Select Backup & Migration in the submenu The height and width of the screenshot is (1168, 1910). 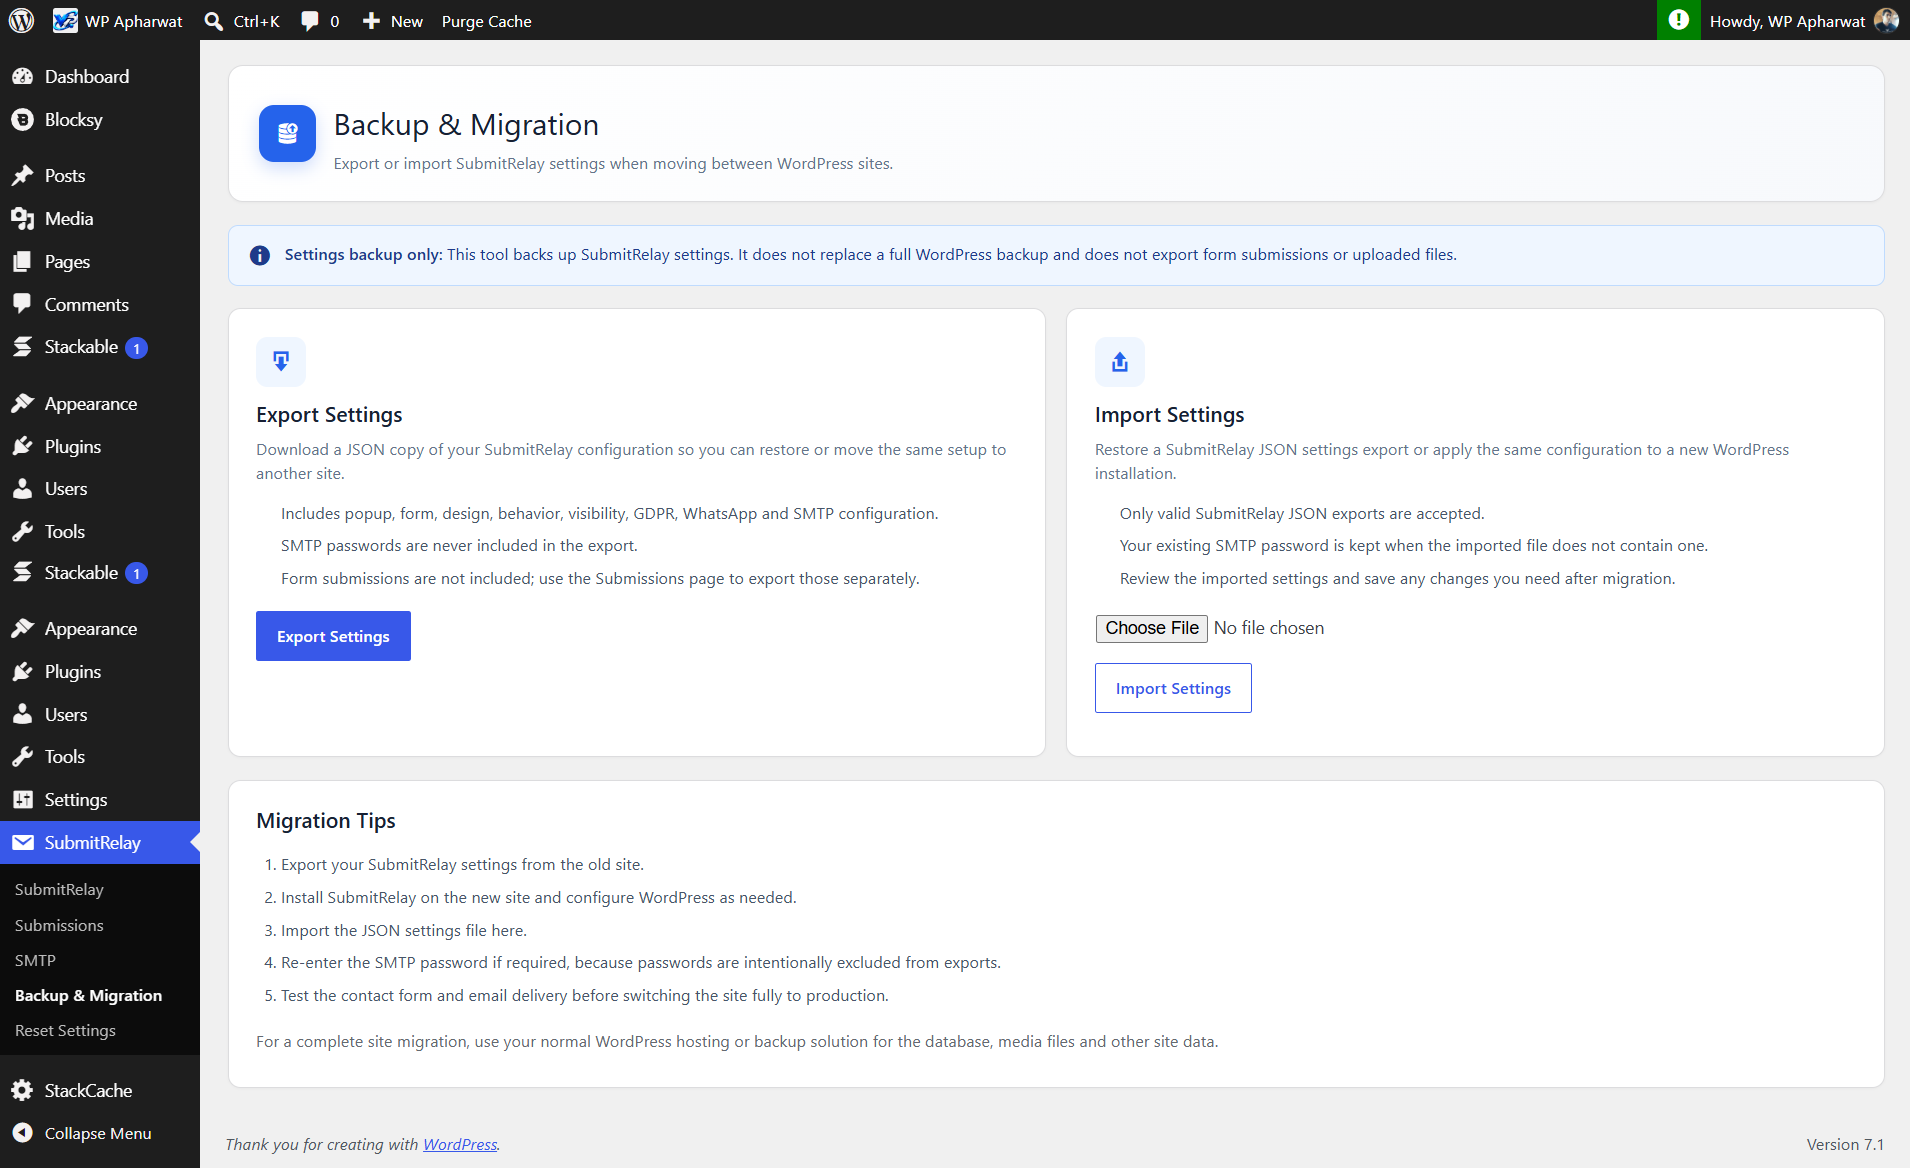pyautogui.click(x=88, y=995)
